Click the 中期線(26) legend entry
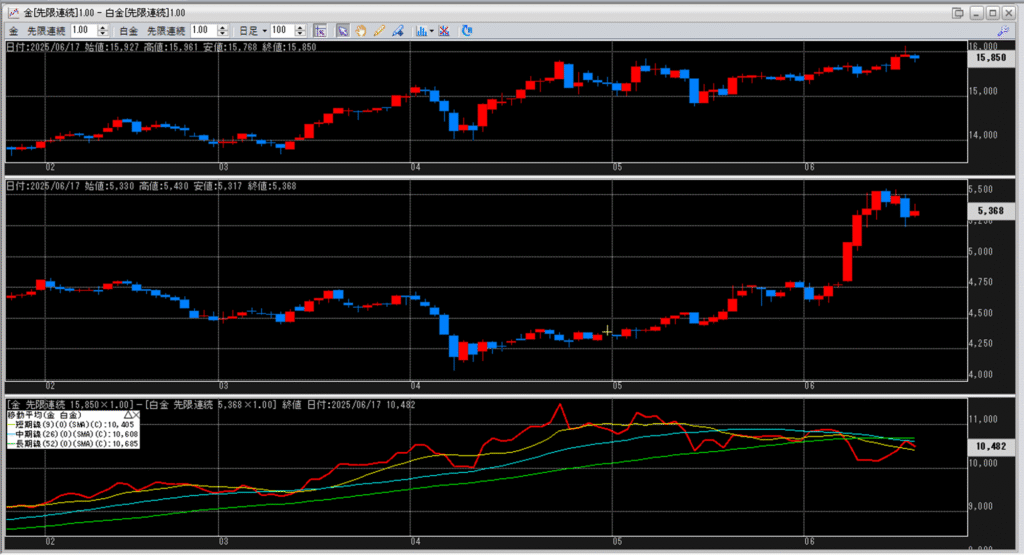 tap(74, 434)
